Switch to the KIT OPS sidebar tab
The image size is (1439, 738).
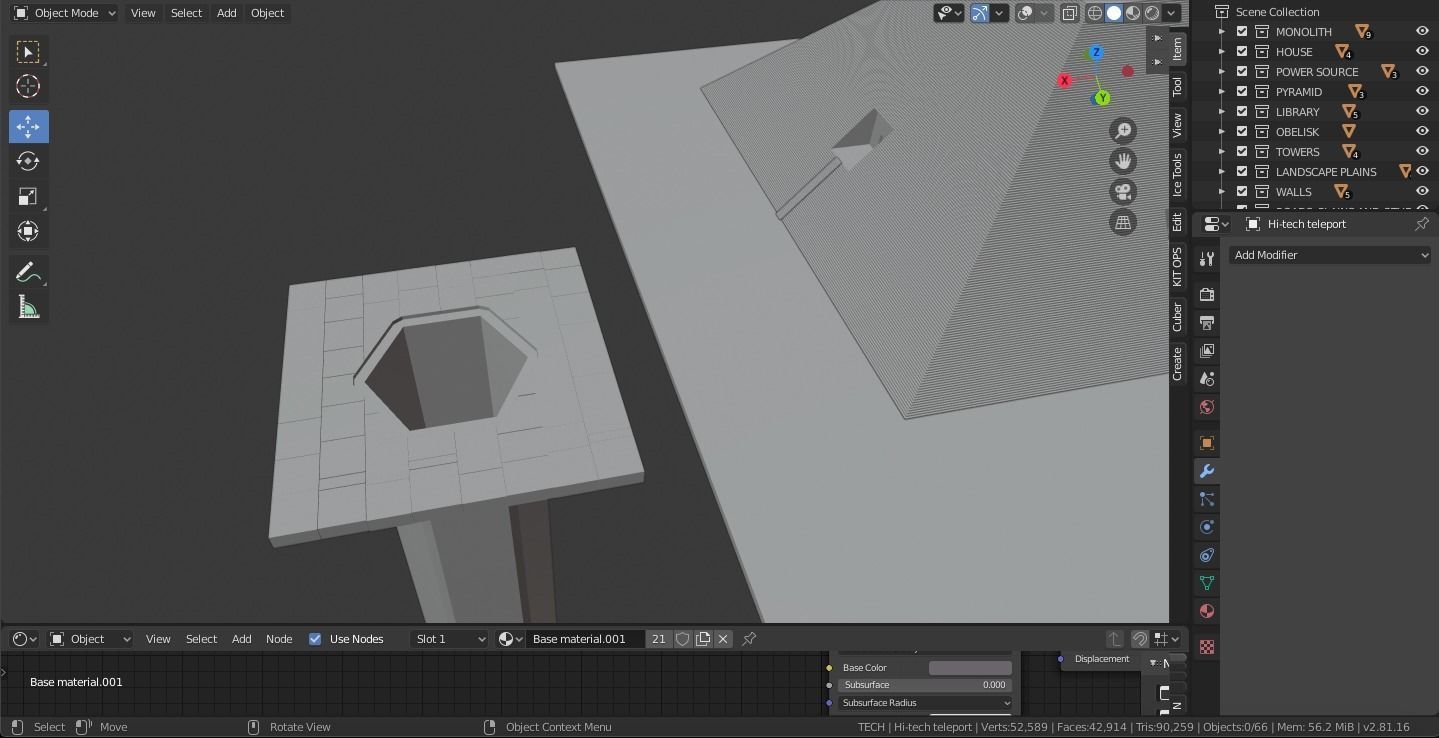click(1177, 267)
